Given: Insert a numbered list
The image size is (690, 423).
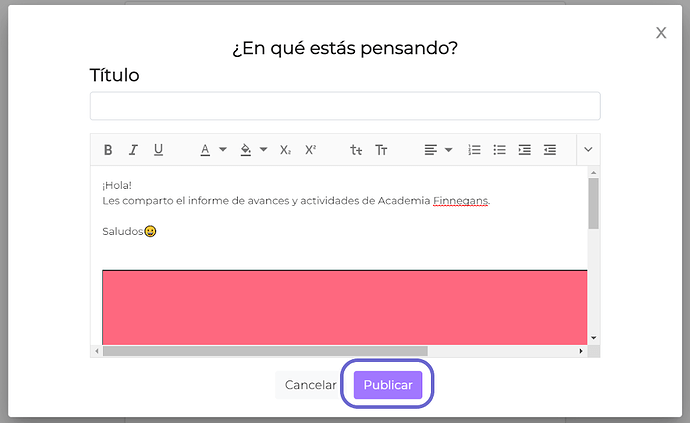Looking at the screenshot, I should 474,150.
